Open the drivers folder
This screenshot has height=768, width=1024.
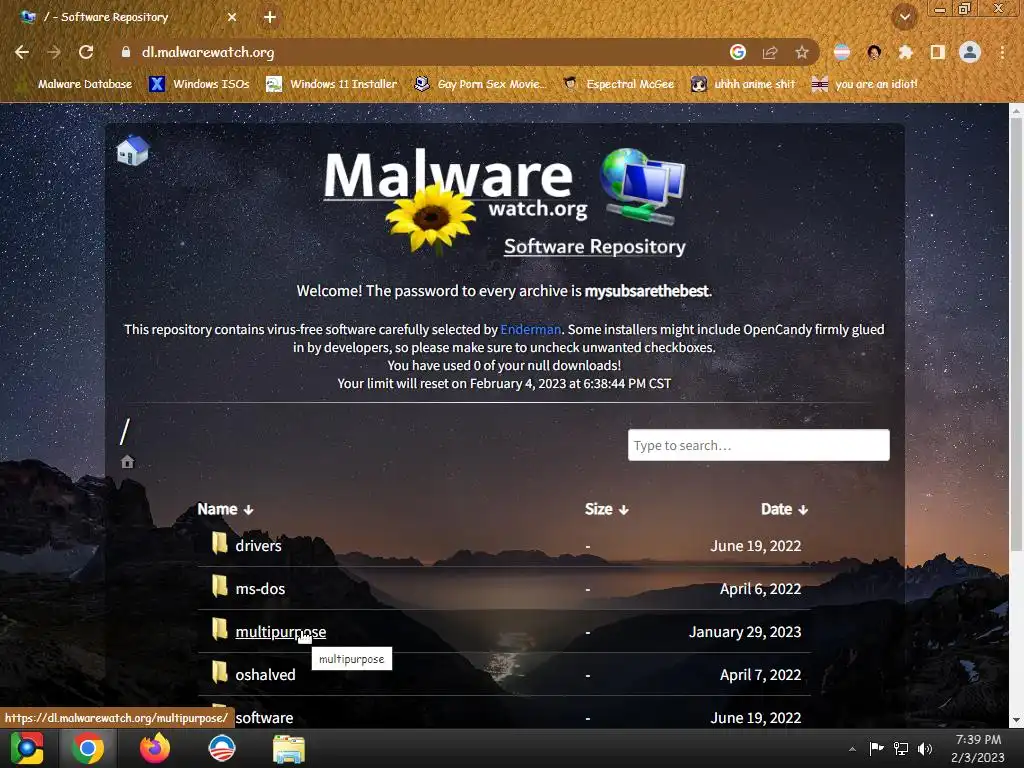coord(258,545)
